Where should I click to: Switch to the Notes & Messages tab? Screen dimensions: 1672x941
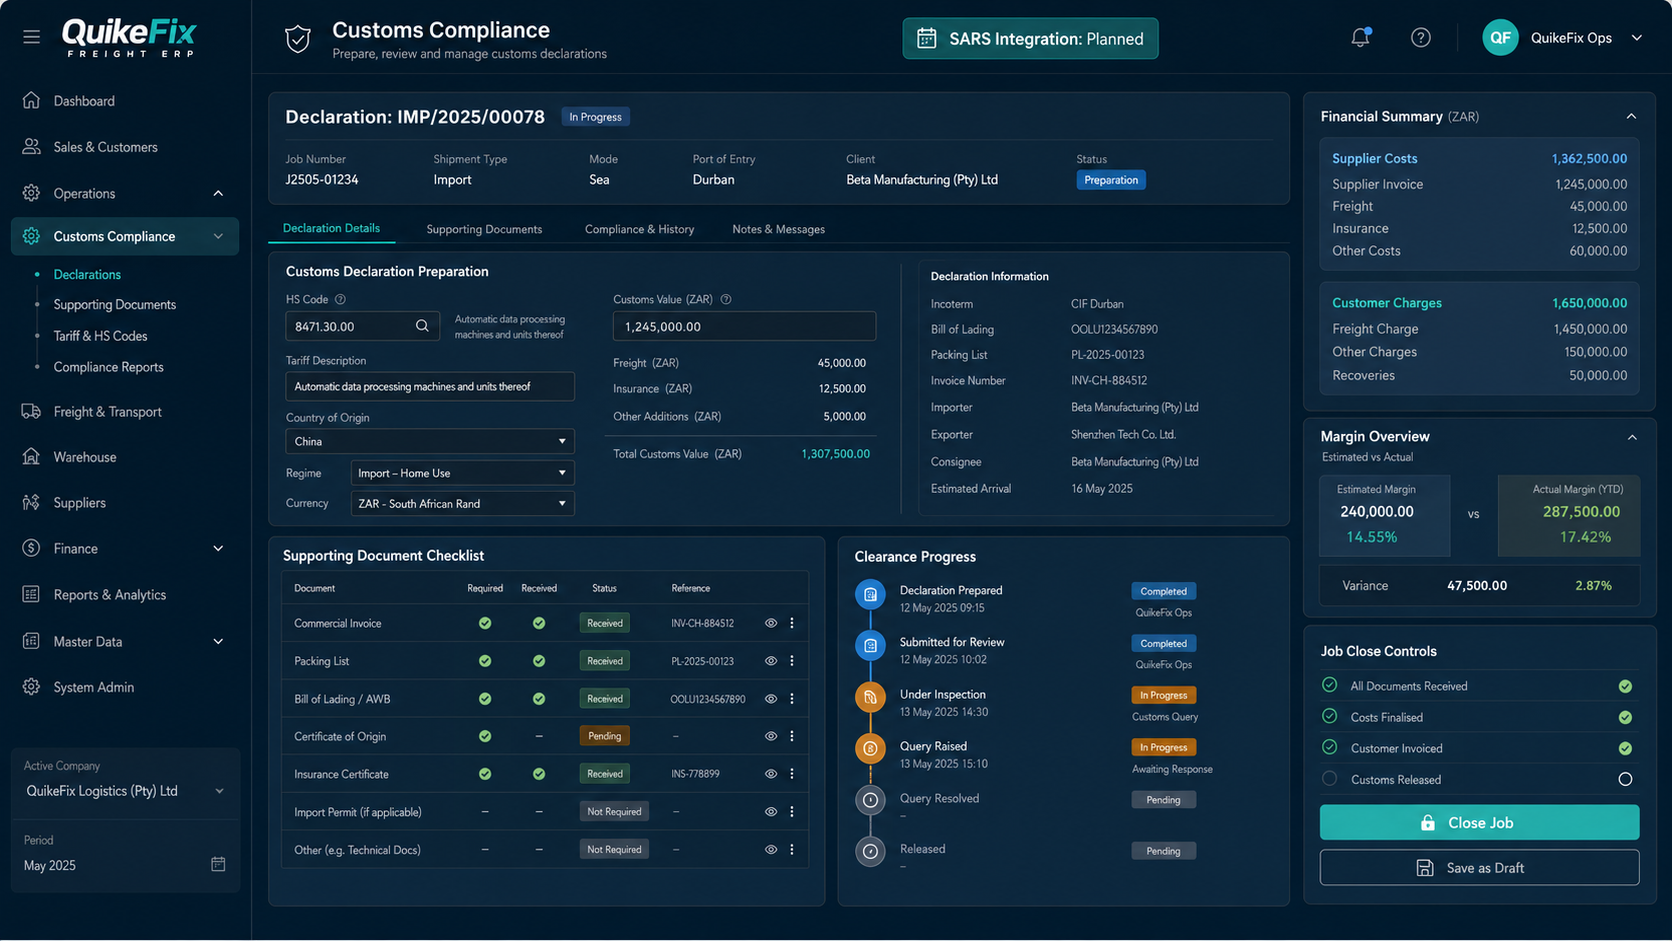[x=778, y=229]
